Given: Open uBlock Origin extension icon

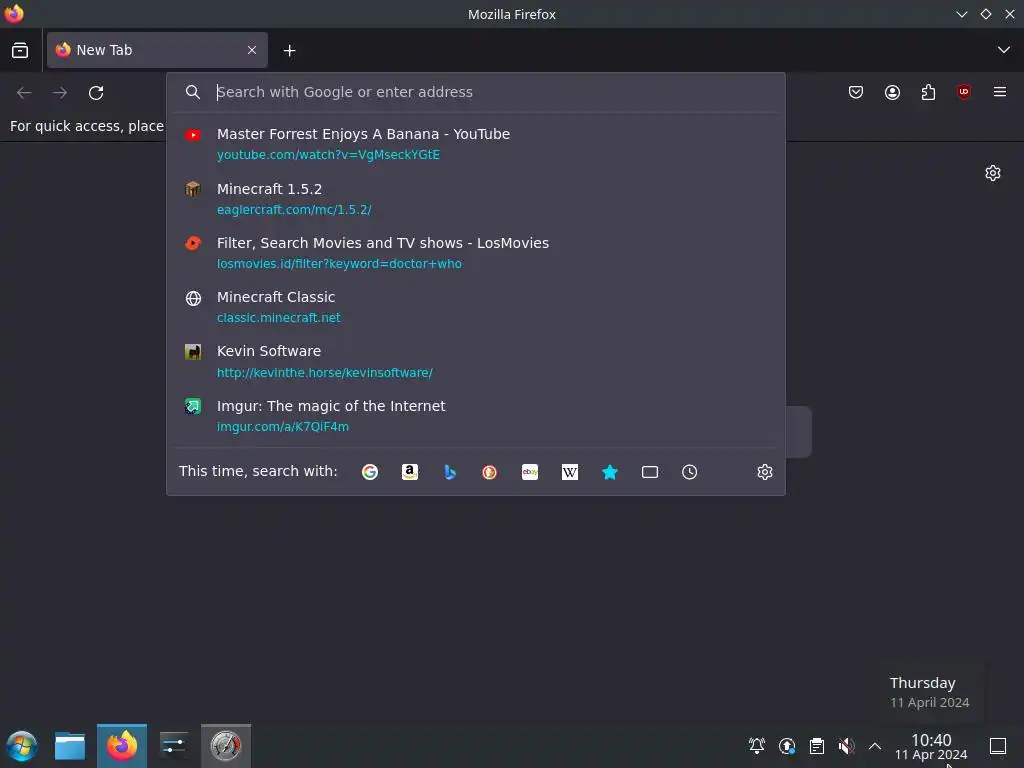Looking at the screenshot, I should [964, 92].
